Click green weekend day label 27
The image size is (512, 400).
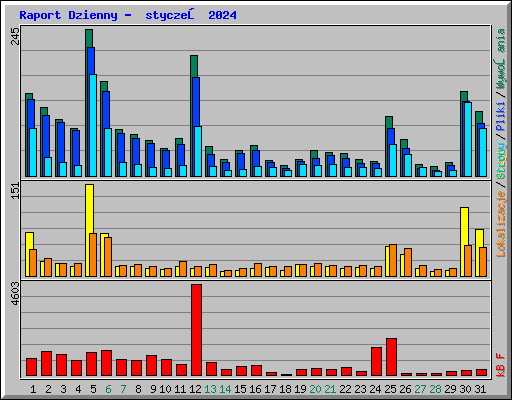(420, 389)
